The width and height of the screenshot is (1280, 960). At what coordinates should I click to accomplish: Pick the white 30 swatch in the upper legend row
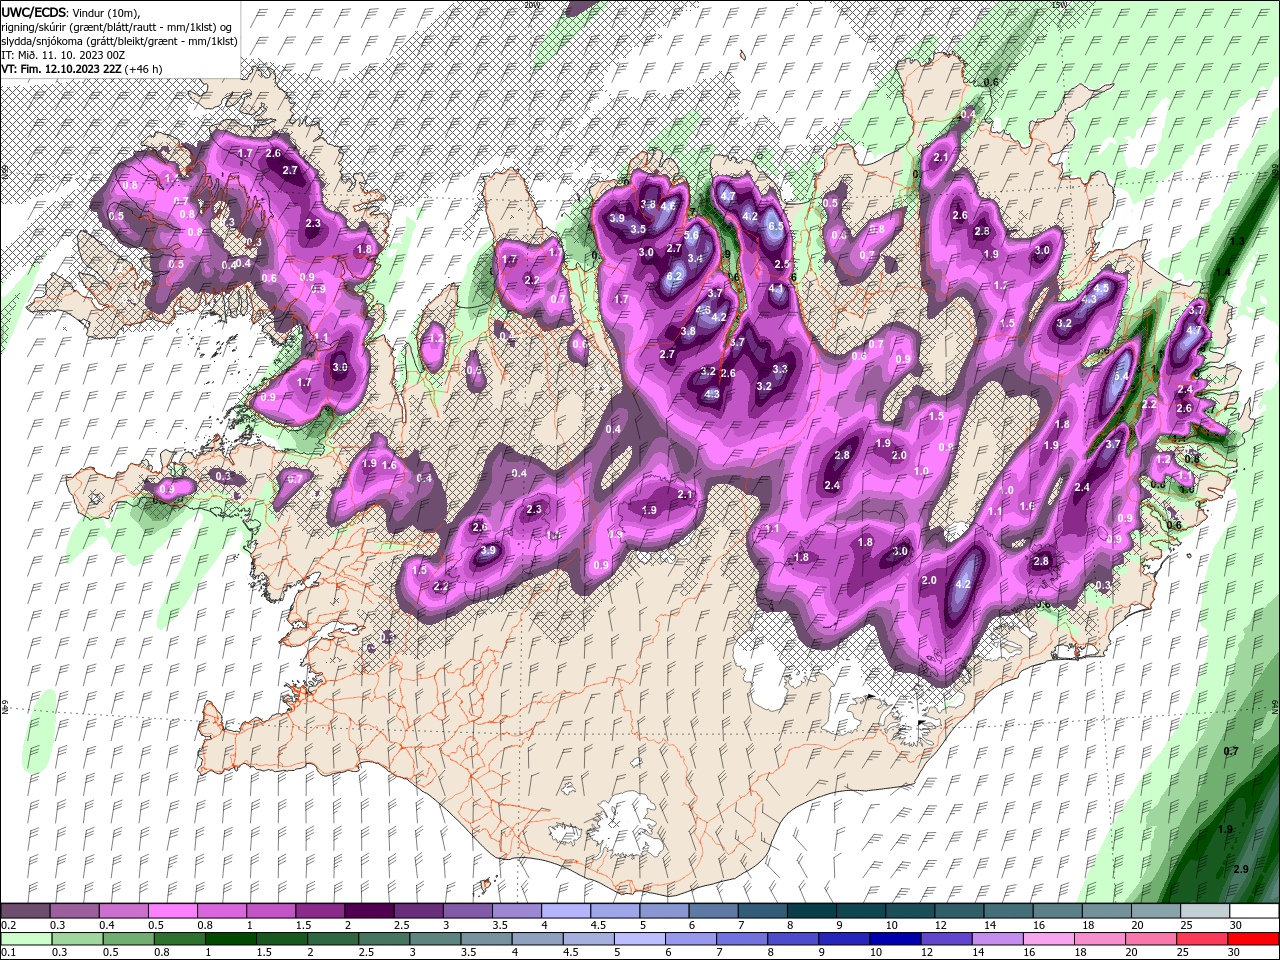[x=1255, y=911]
